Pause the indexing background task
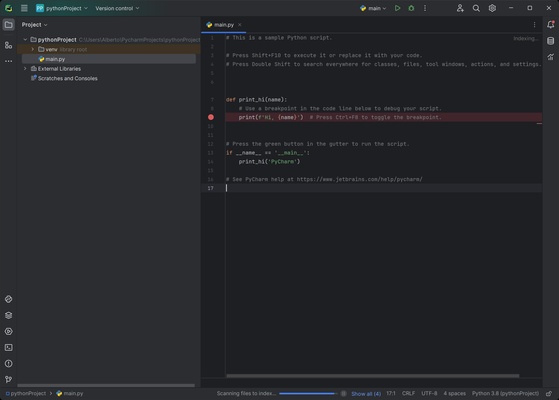Image resolution: width=559 pixels, height=400 pixels. [343, 394]
